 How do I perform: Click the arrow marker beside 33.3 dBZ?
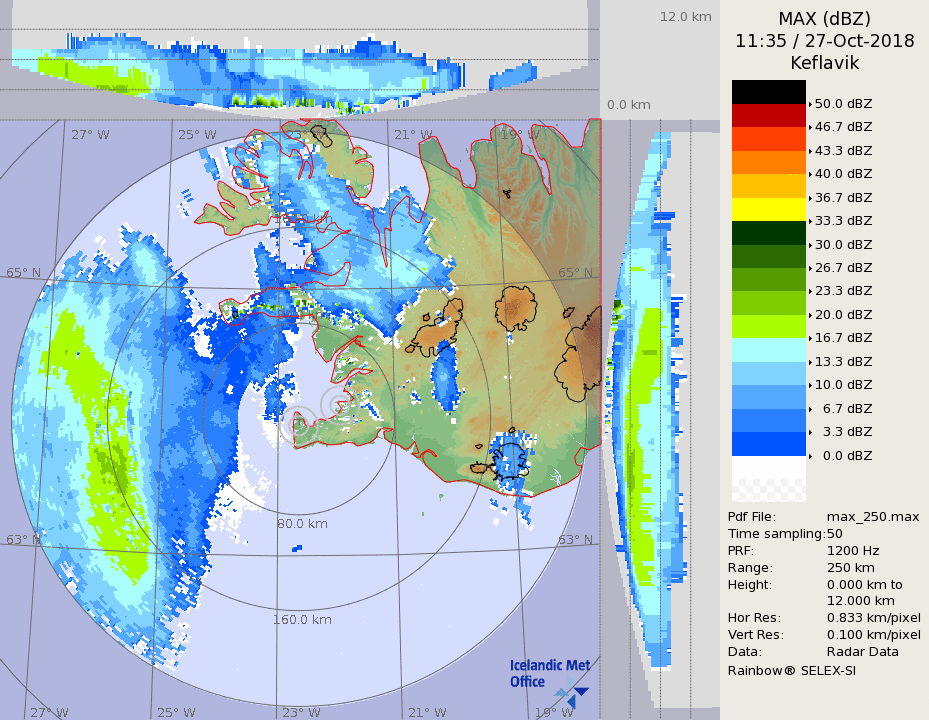pos(810,220)
